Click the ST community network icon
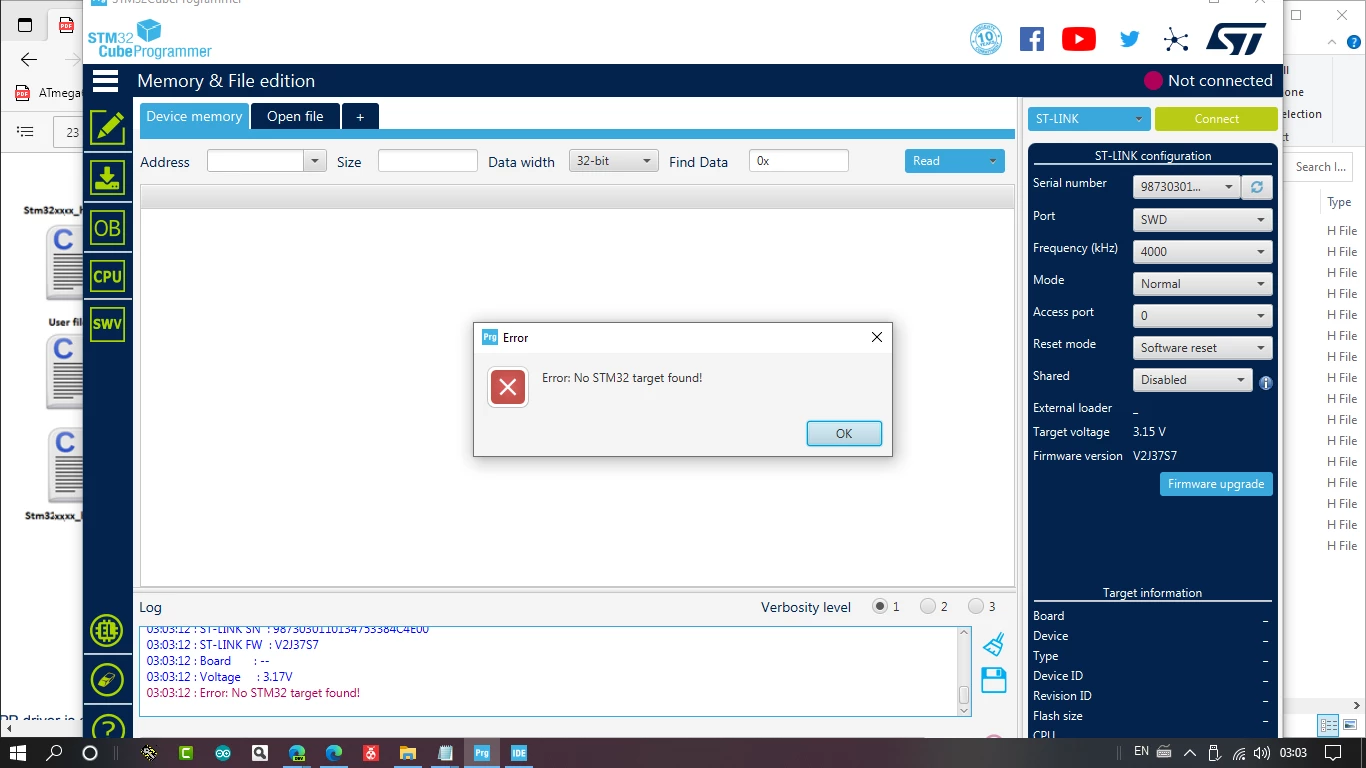Viewport: 1366px width, 768px height. (1176, 40)
